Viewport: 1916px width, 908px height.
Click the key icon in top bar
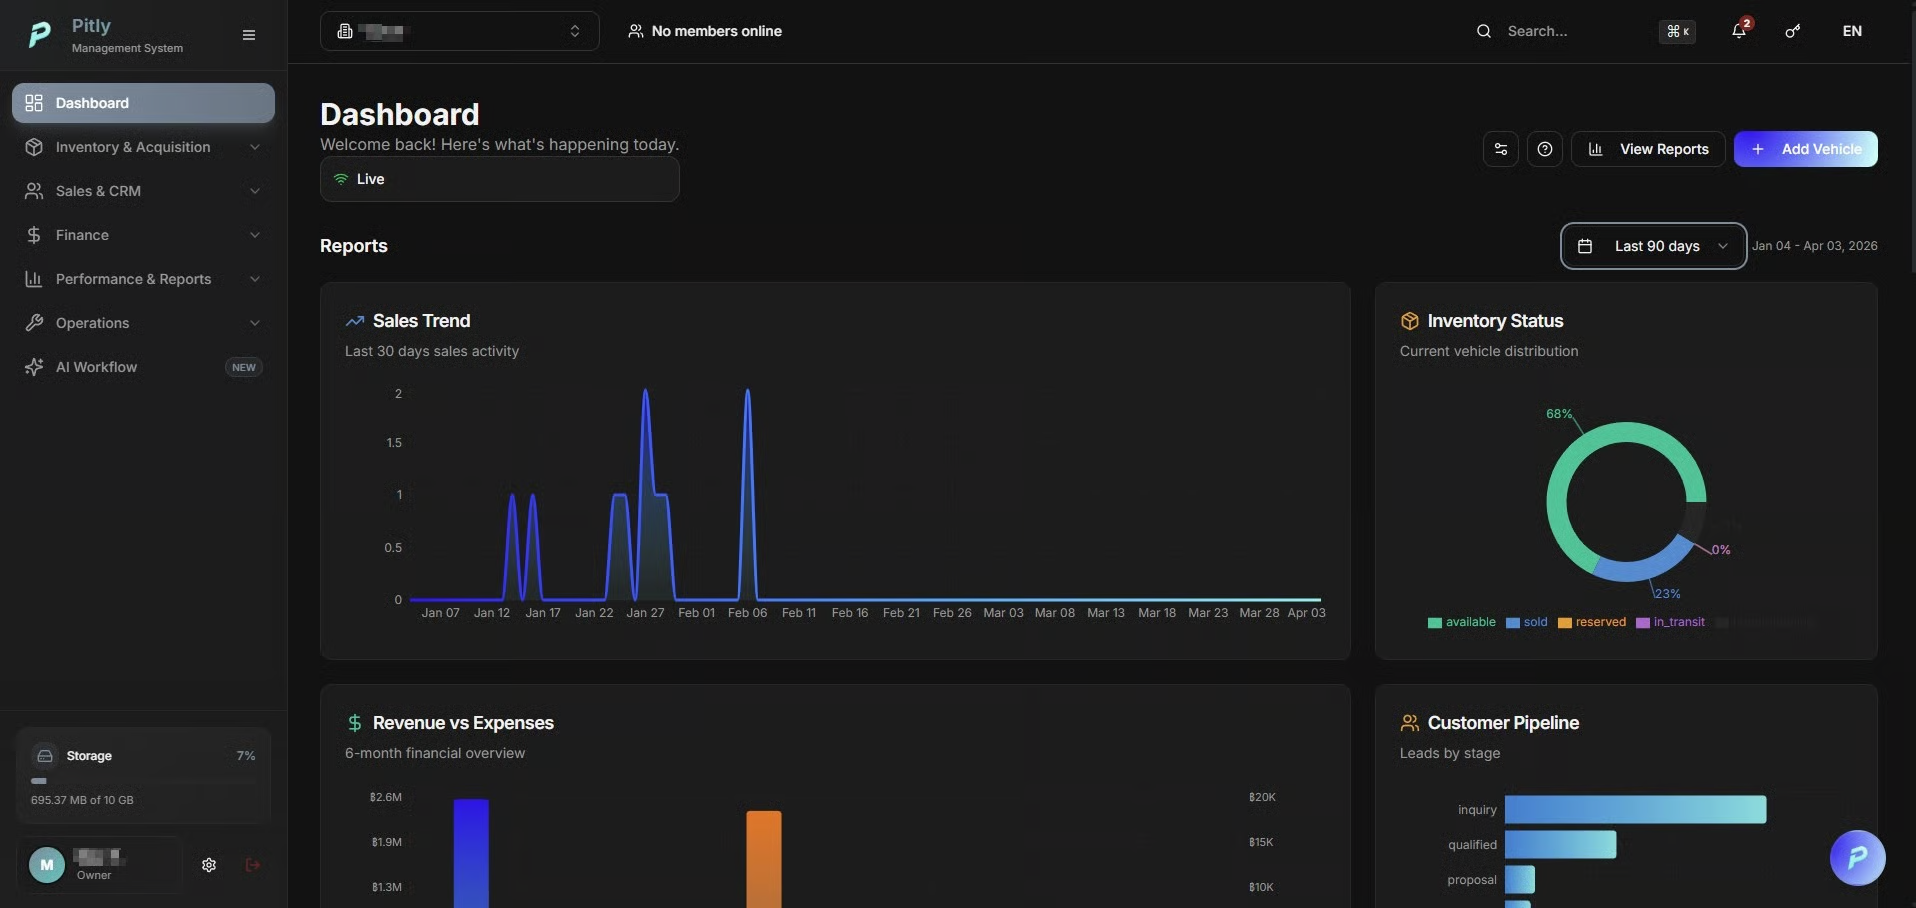(1793, 31)
